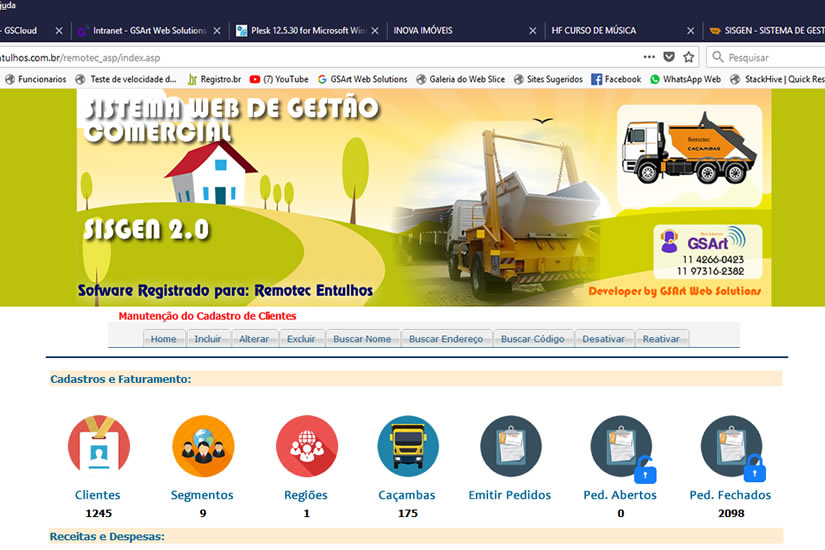Viewport: 825px width, 550px height.
Task: Open the GSArt Web Solutions bookmark
Action: [x=363, y=79]
